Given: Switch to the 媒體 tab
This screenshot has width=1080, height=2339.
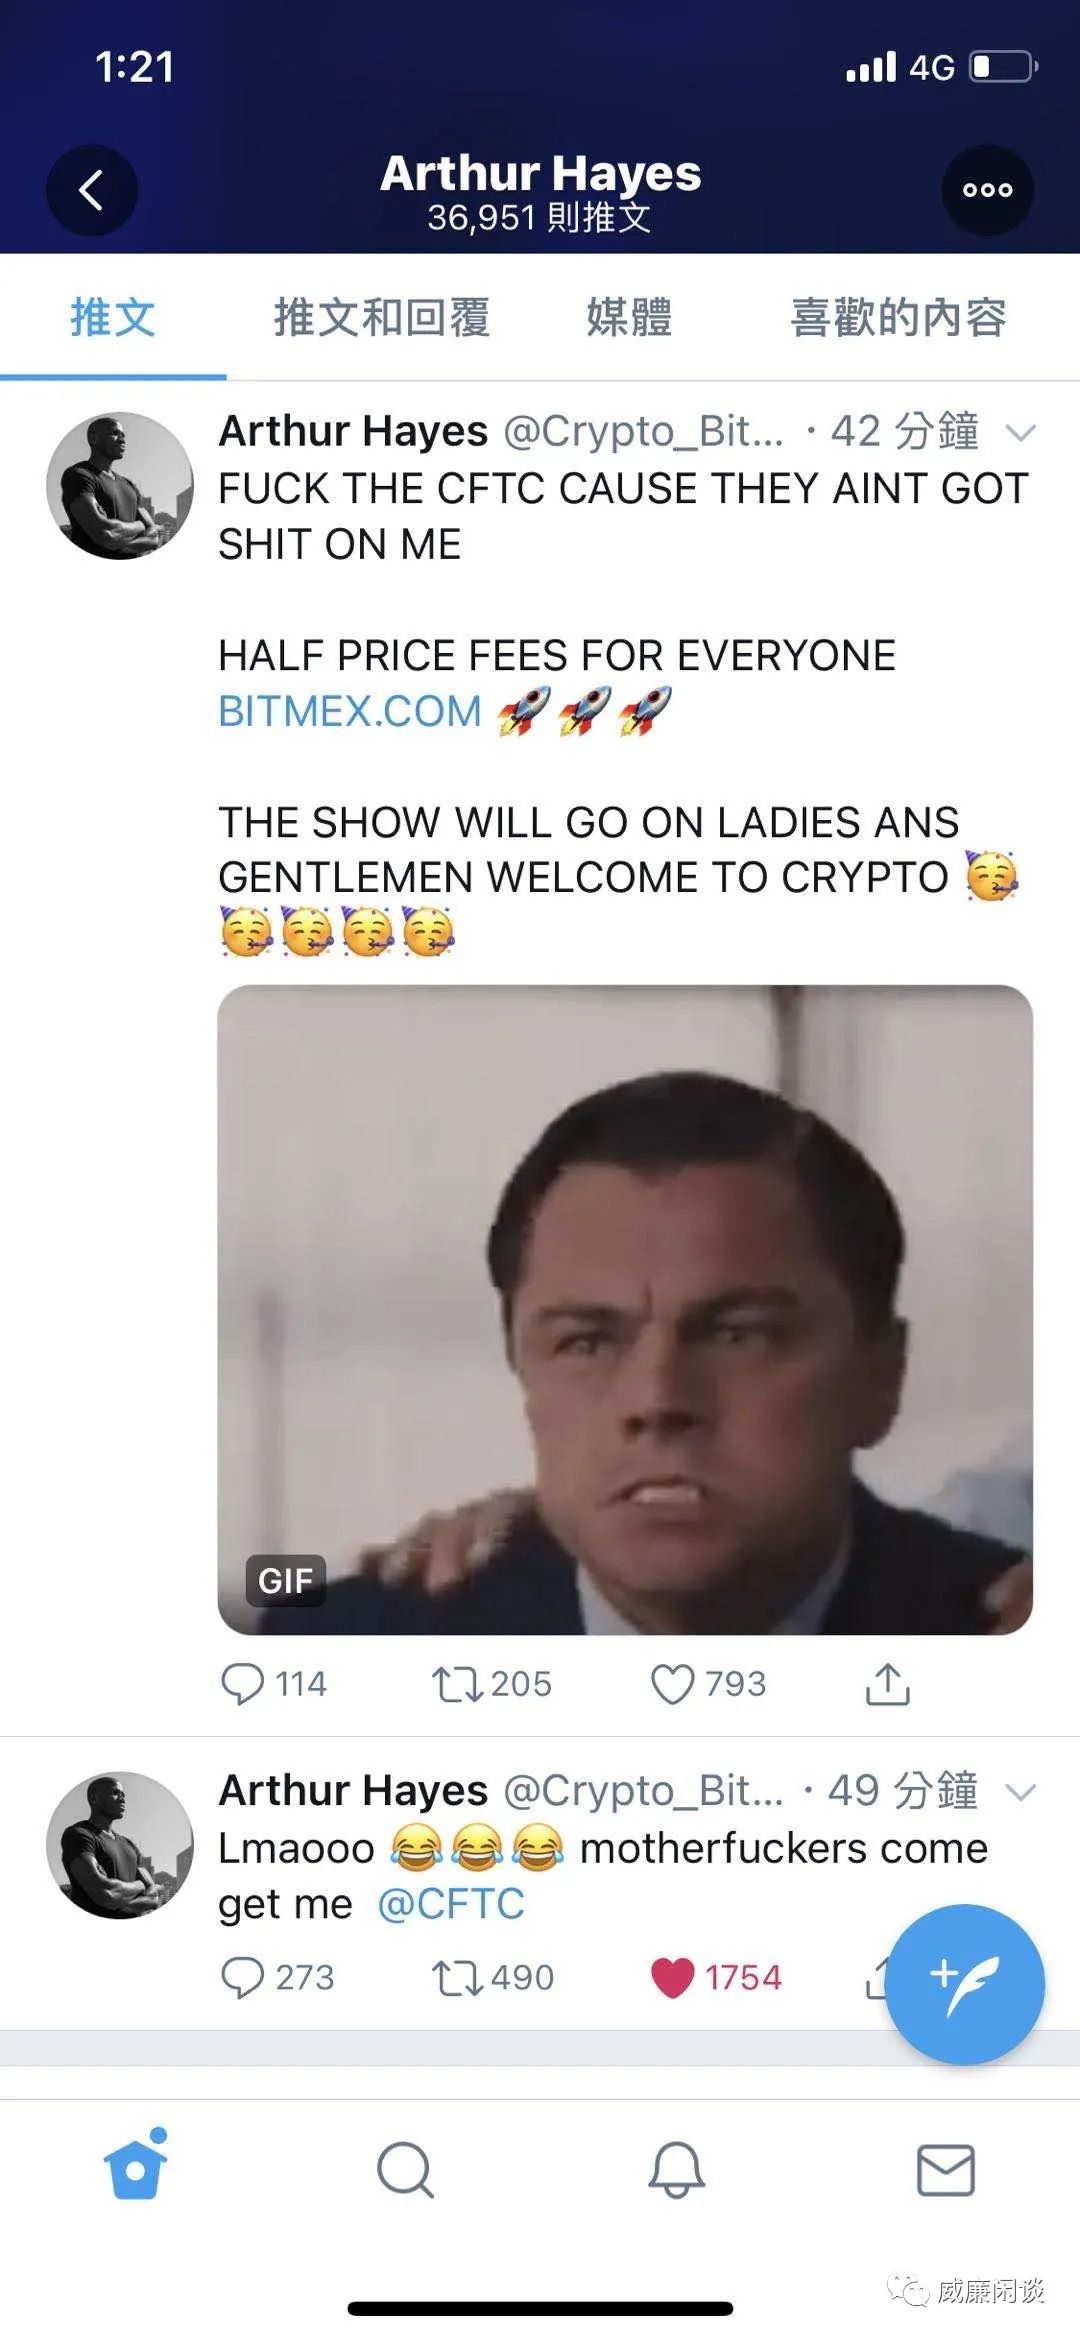Looking at the screenshot, I should [628, 318].
